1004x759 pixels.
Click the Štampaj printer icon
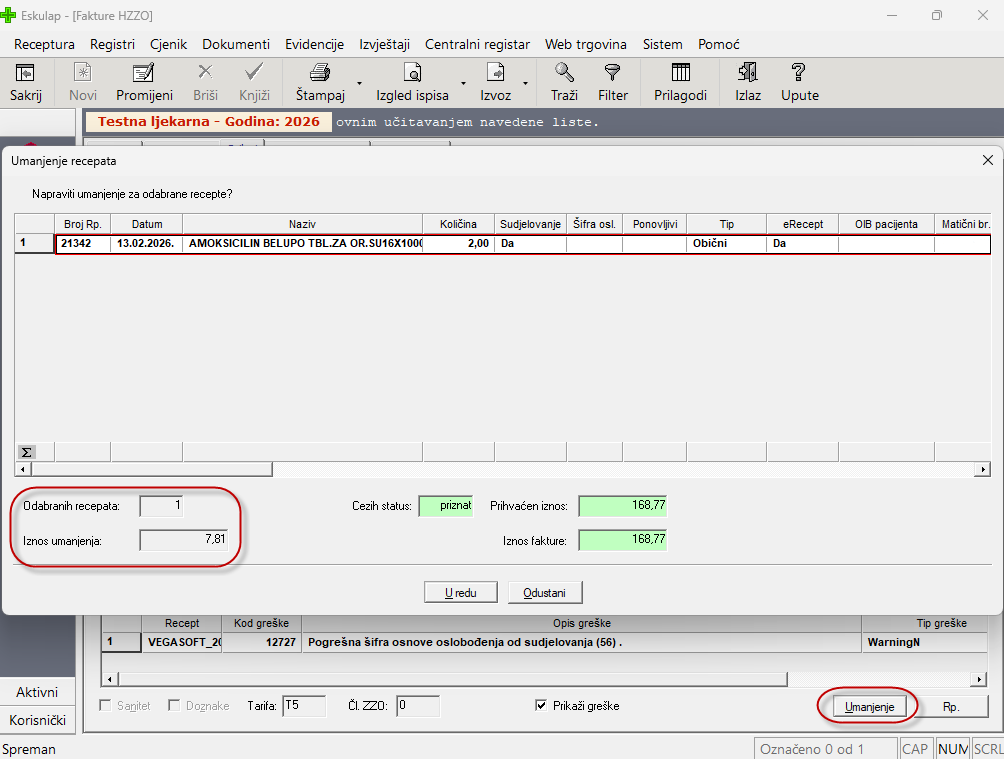(319, 73)
